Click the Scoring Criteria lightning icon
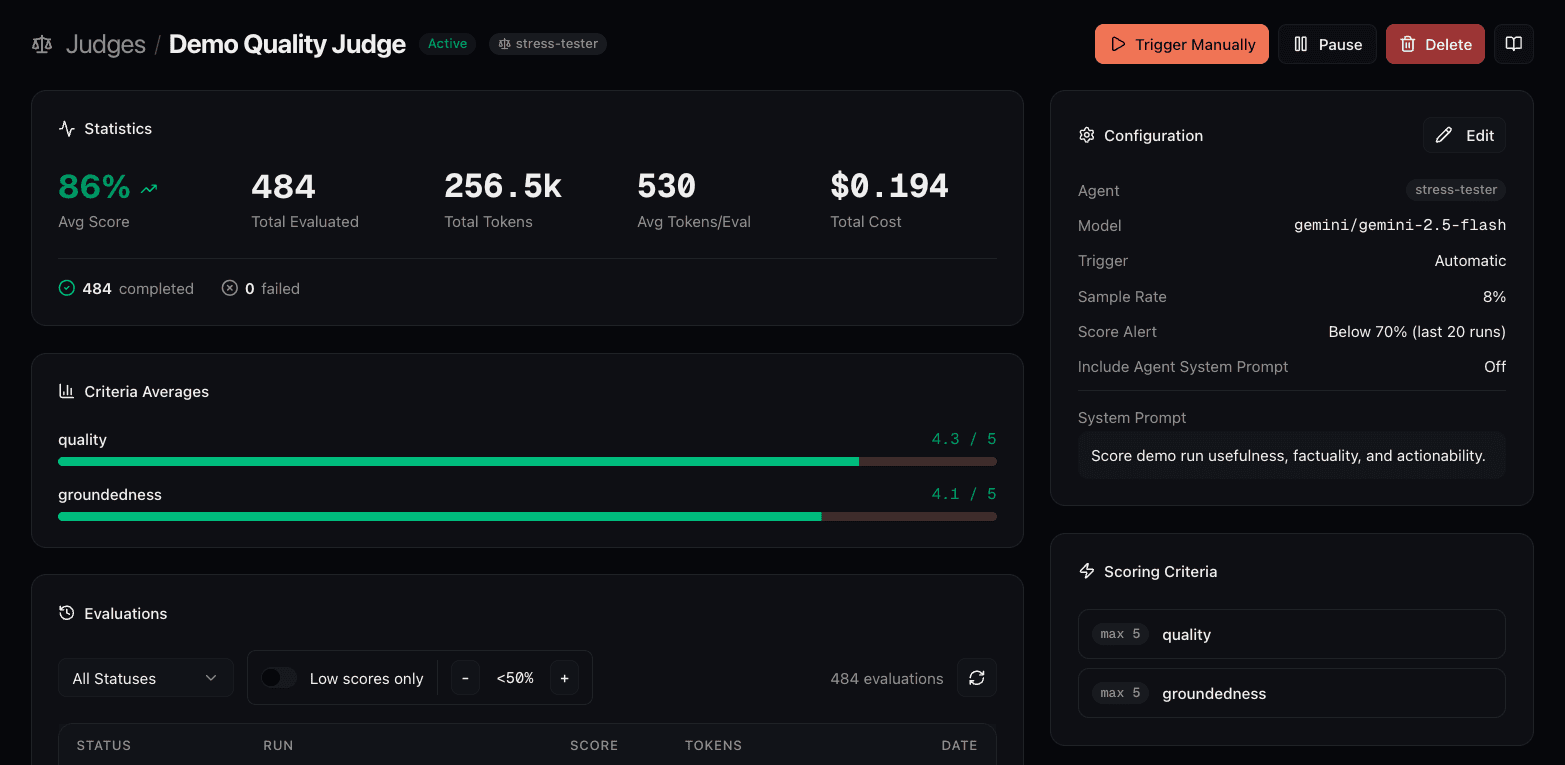1565x765 pixels. point(1087,571)
